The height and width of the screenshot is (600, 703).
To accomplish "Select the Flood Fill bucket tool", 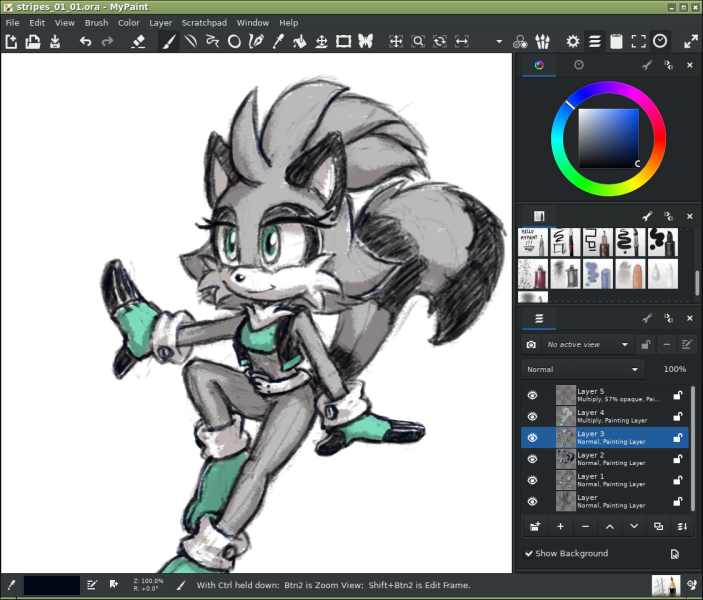I will click(x=299, y=42).
